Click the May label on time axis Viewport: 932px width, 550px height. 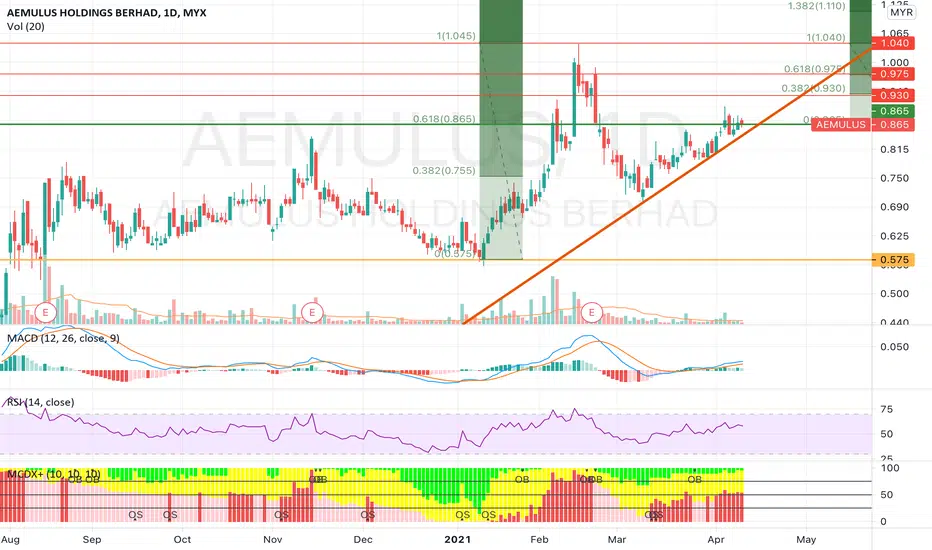(806, 539)
